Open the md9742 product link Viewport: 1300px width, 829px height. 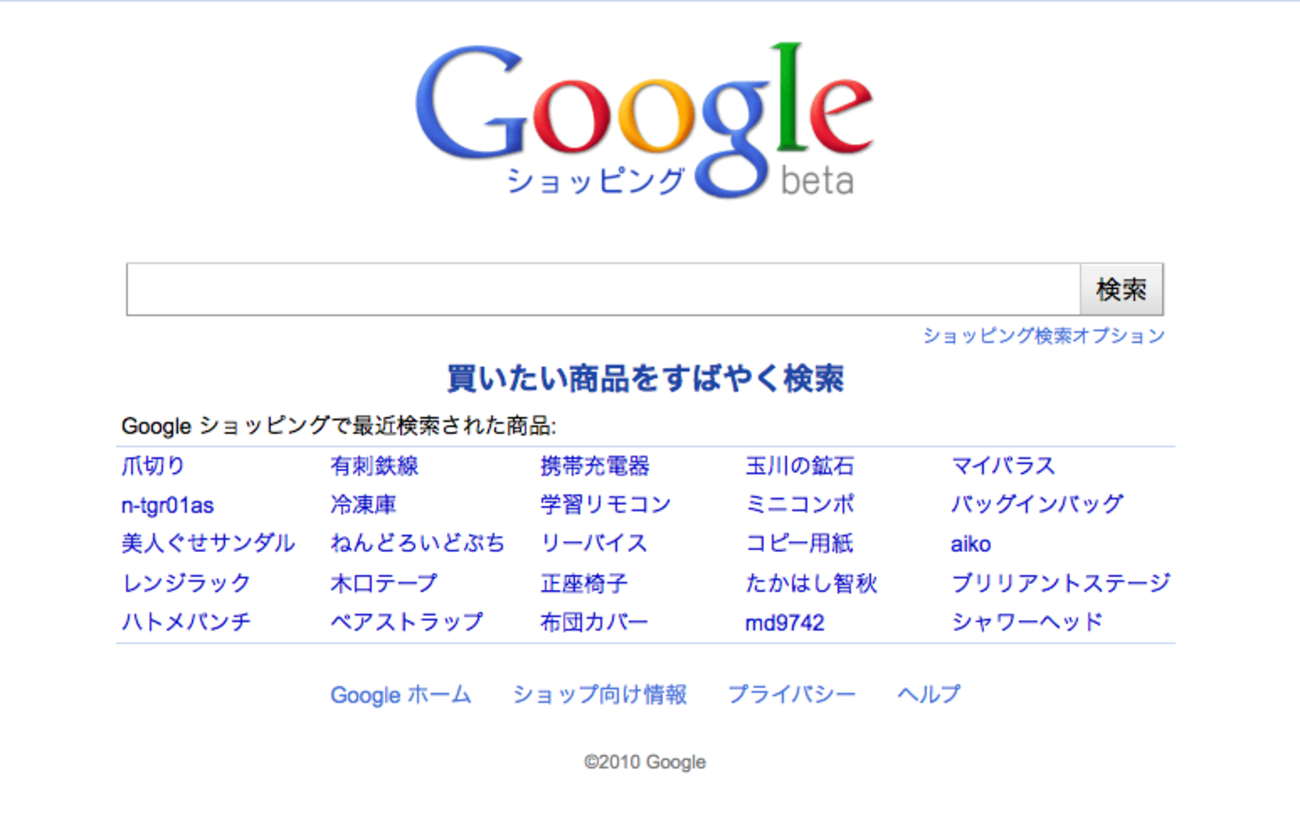coord(785,624)
